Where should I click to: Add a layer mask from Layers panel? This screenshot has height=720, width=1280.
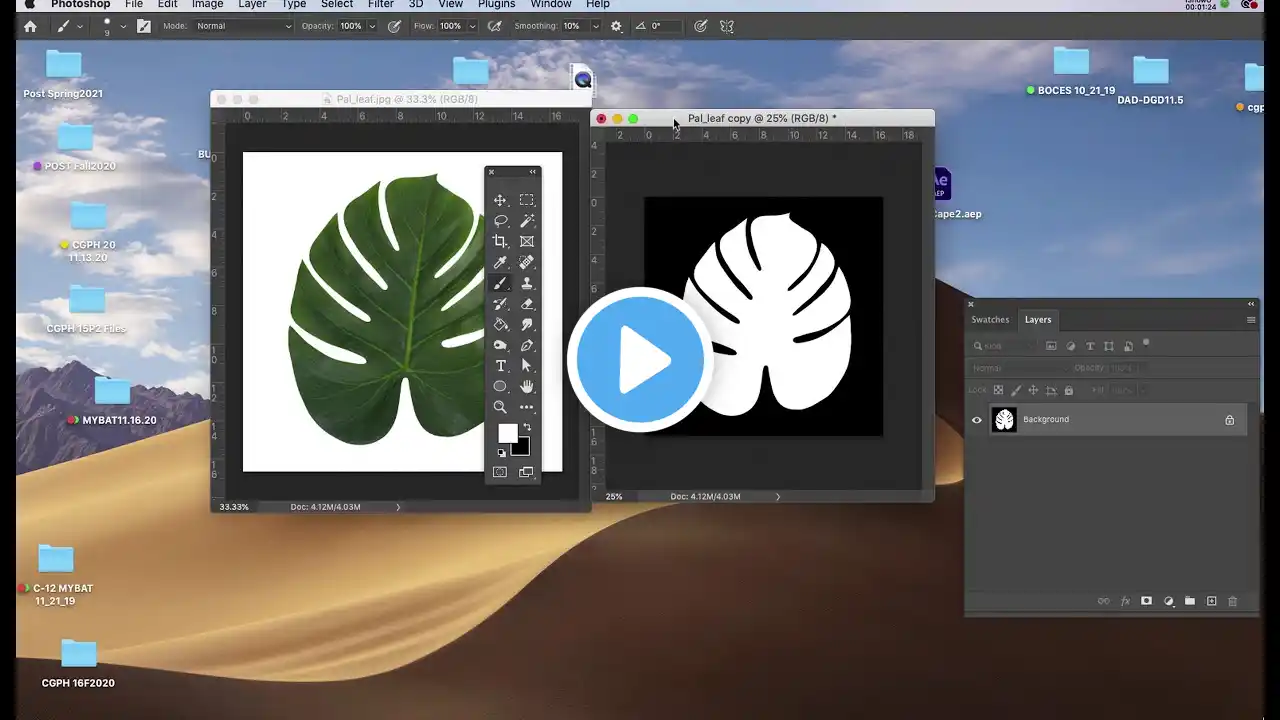tap(1146, 601)
